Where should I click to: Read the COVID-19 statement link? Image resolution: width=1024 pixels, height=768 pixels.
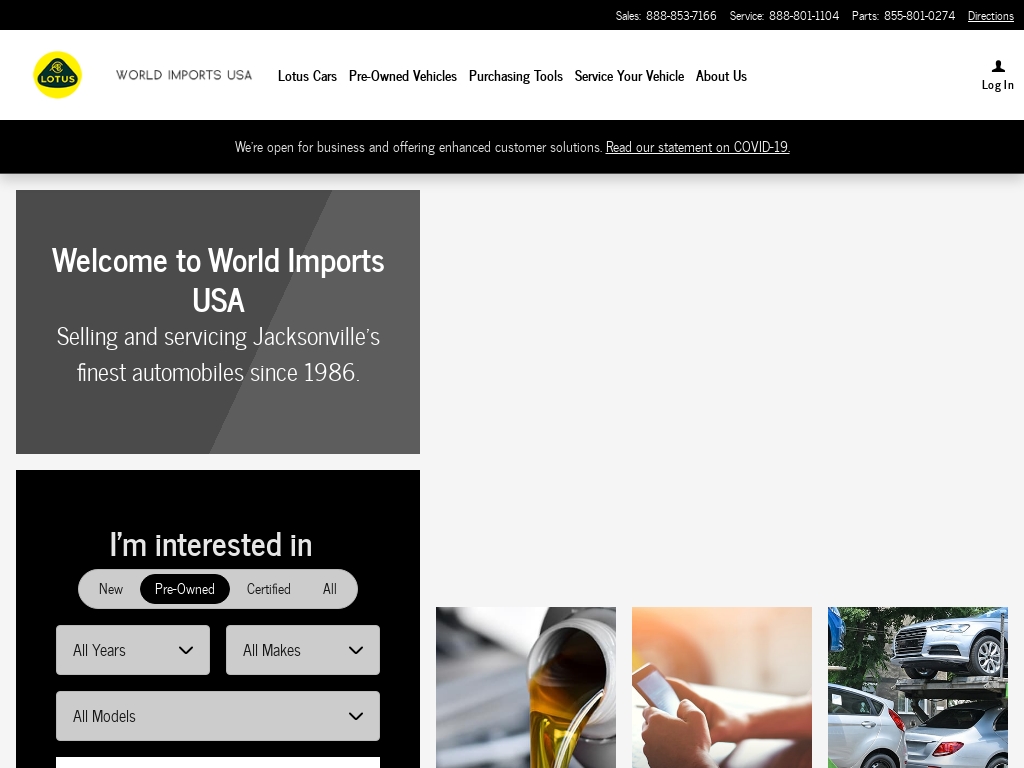point(697,147)
